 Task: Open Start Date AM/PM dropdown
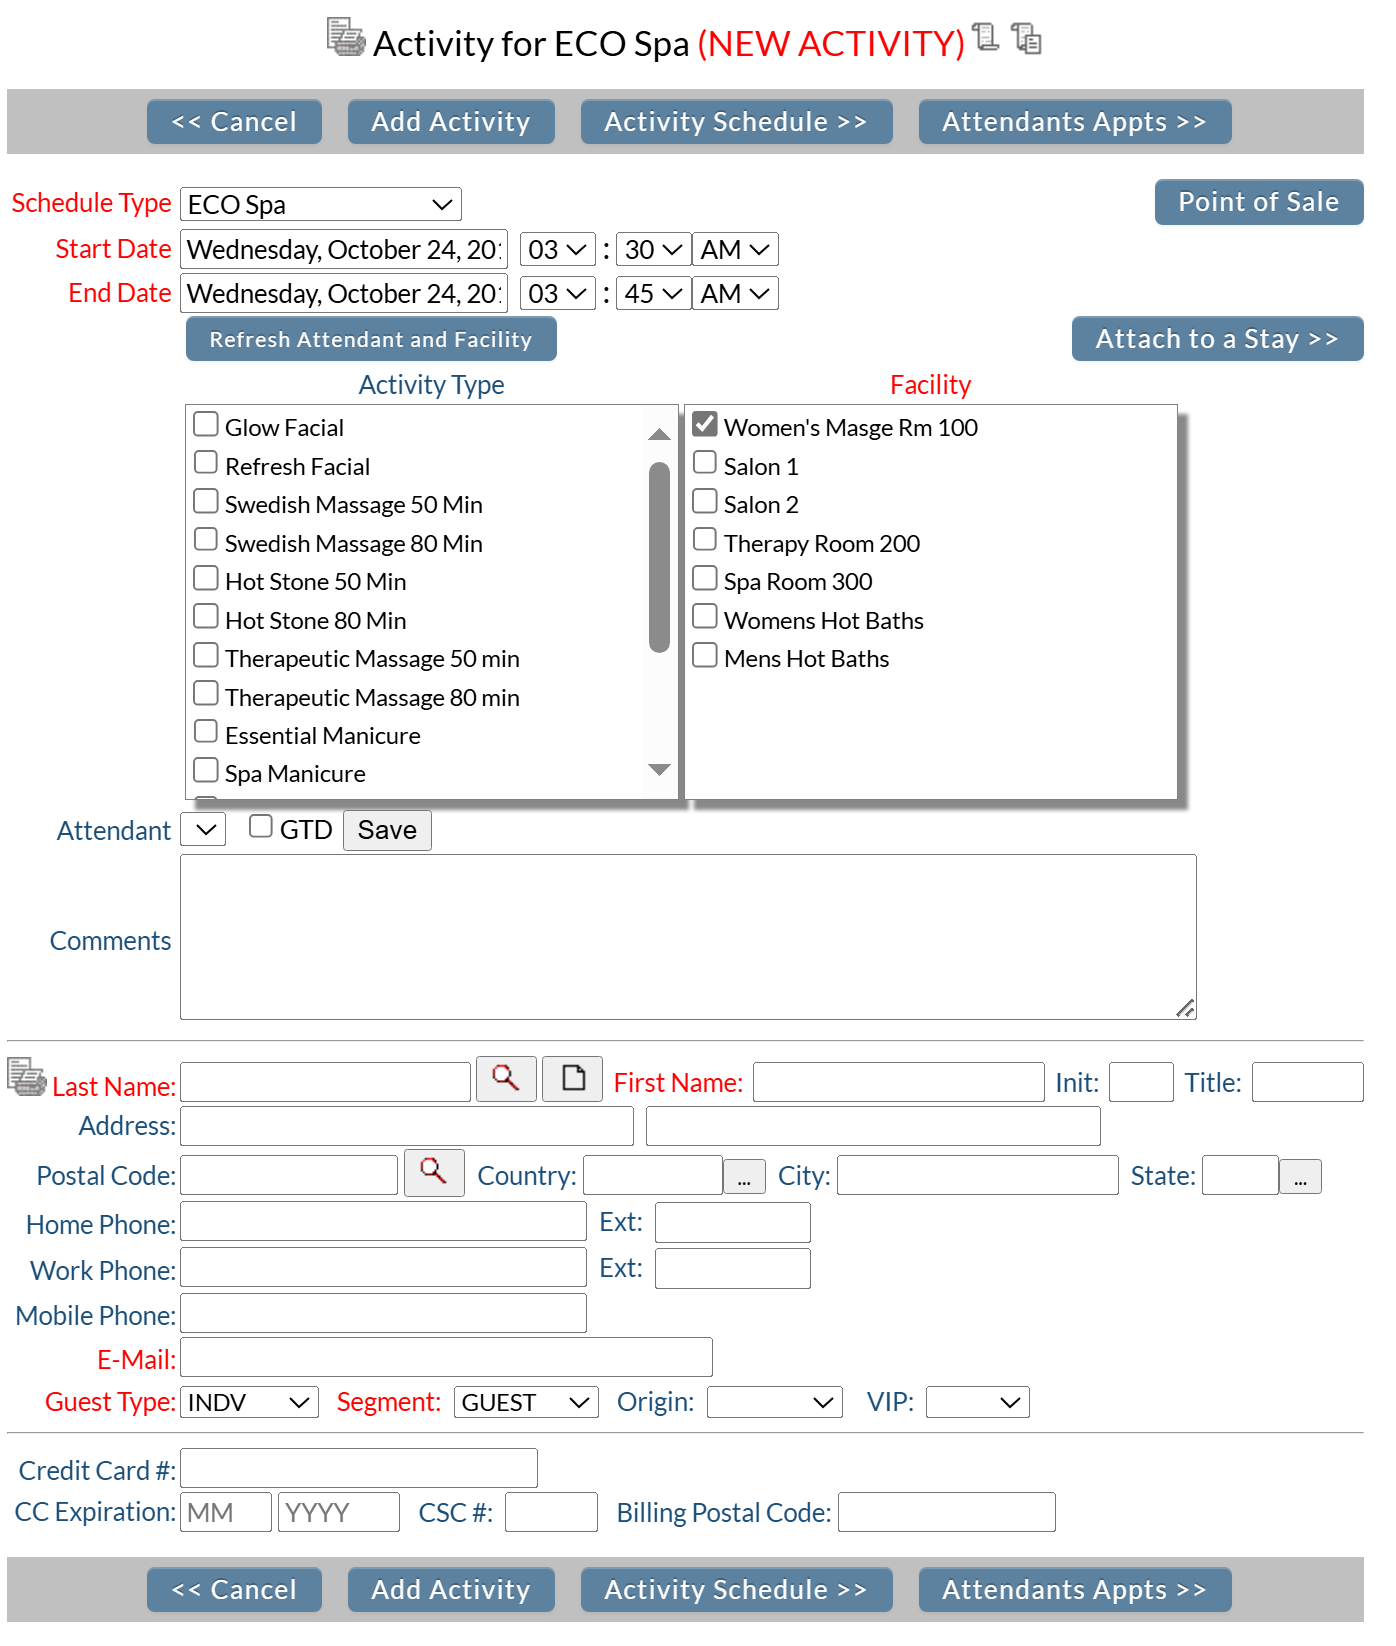click(735, 249)
